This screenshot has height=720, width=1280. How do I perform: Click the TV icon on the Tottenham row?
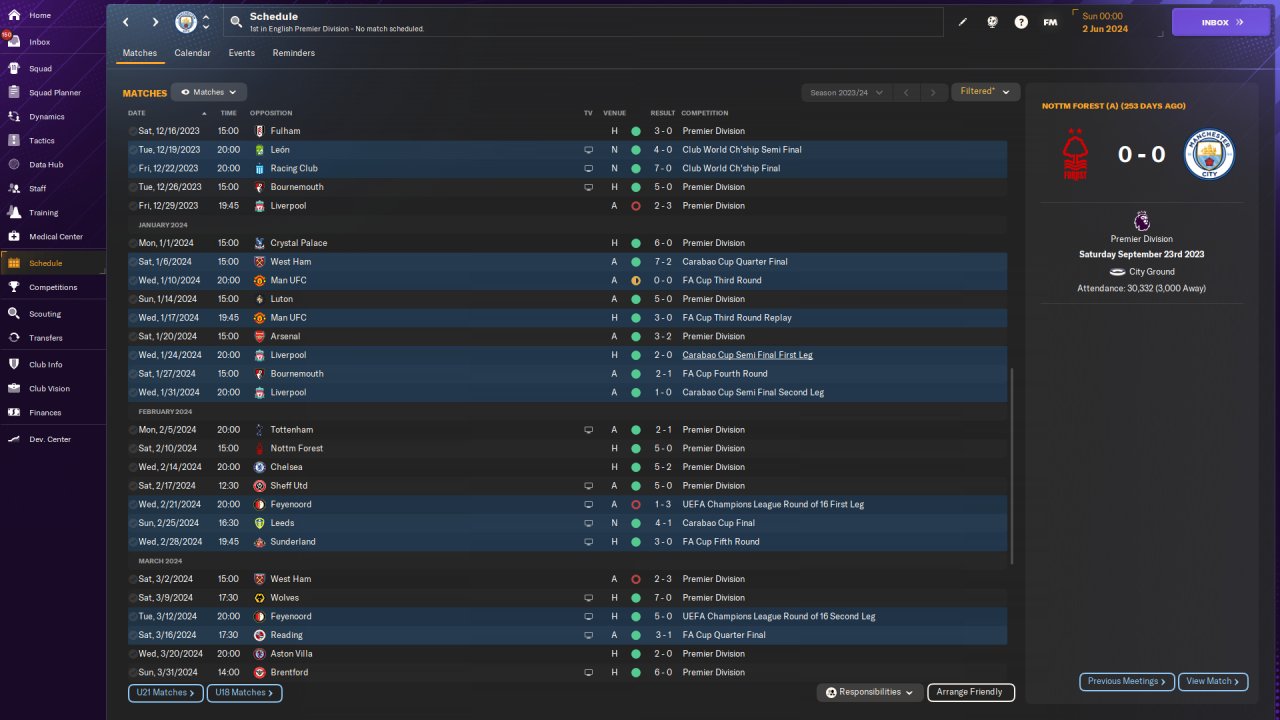(x=589, y=430)
